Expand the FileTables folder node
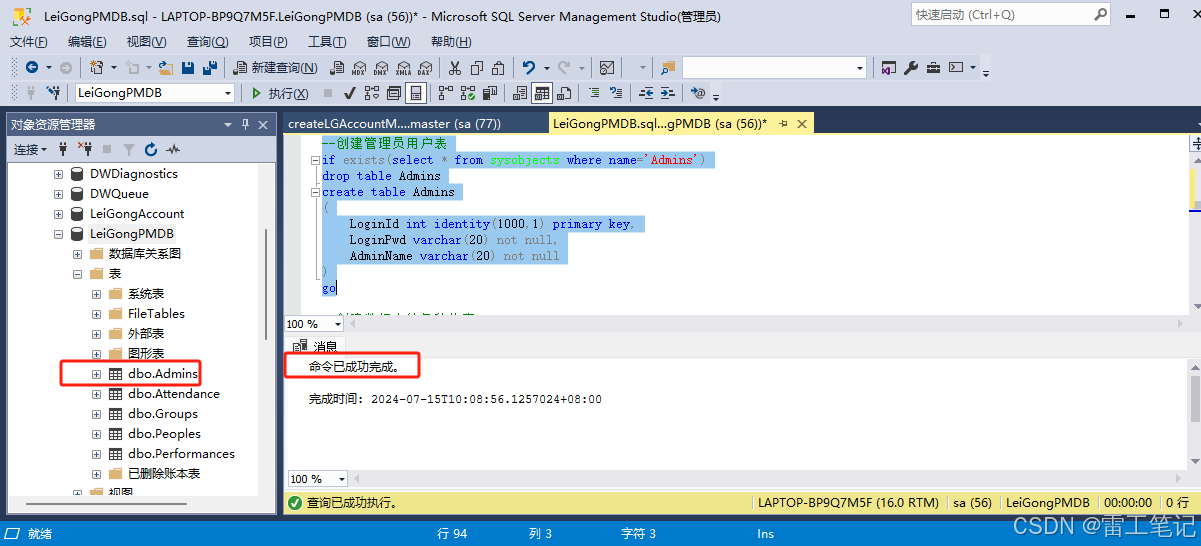 coord(96,314)
